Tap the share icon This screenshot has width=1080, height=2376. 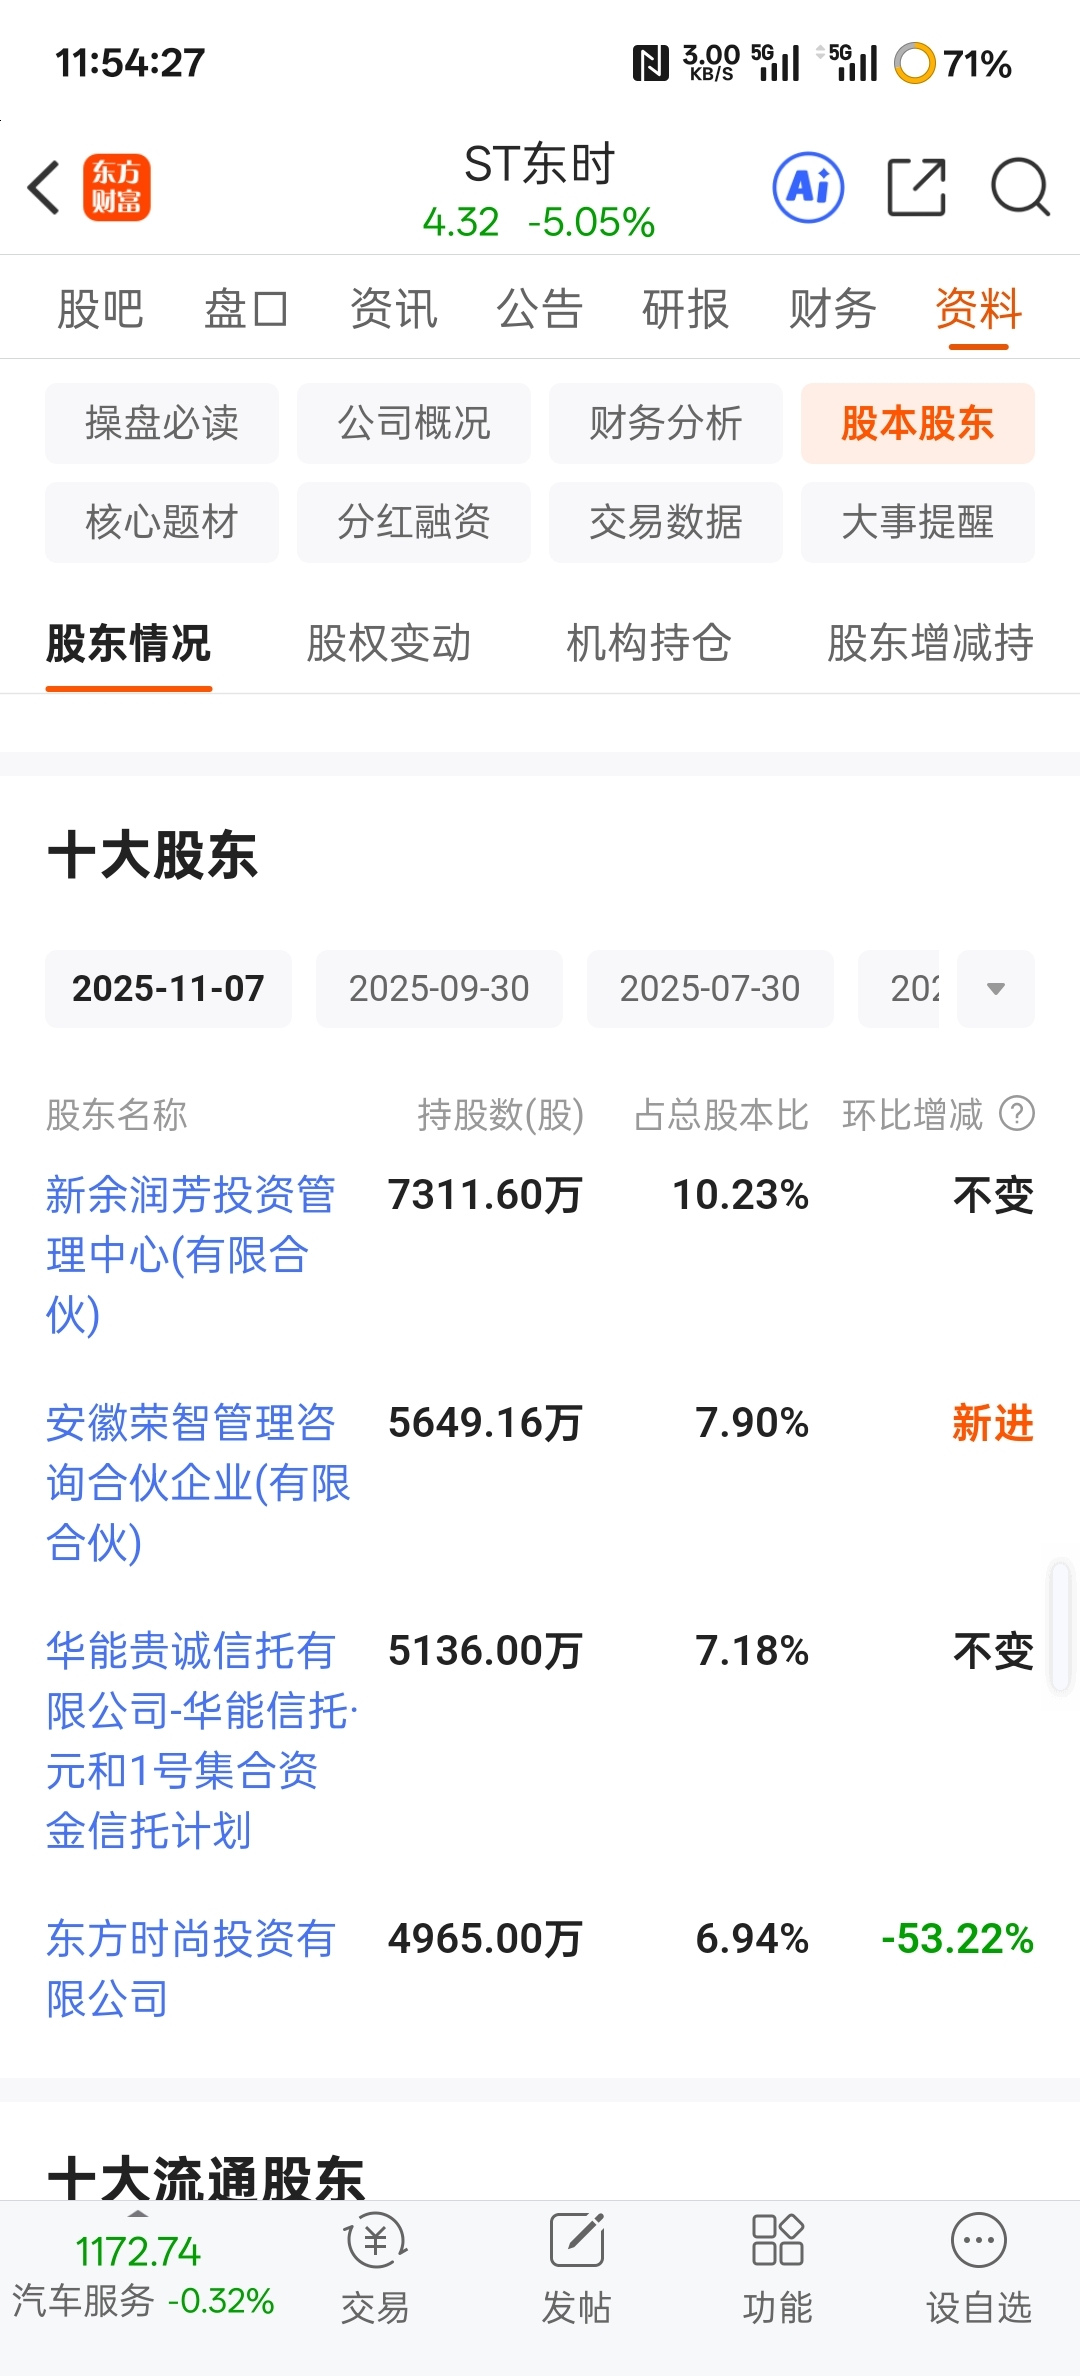pyautogui.click(x=916, y=187)
